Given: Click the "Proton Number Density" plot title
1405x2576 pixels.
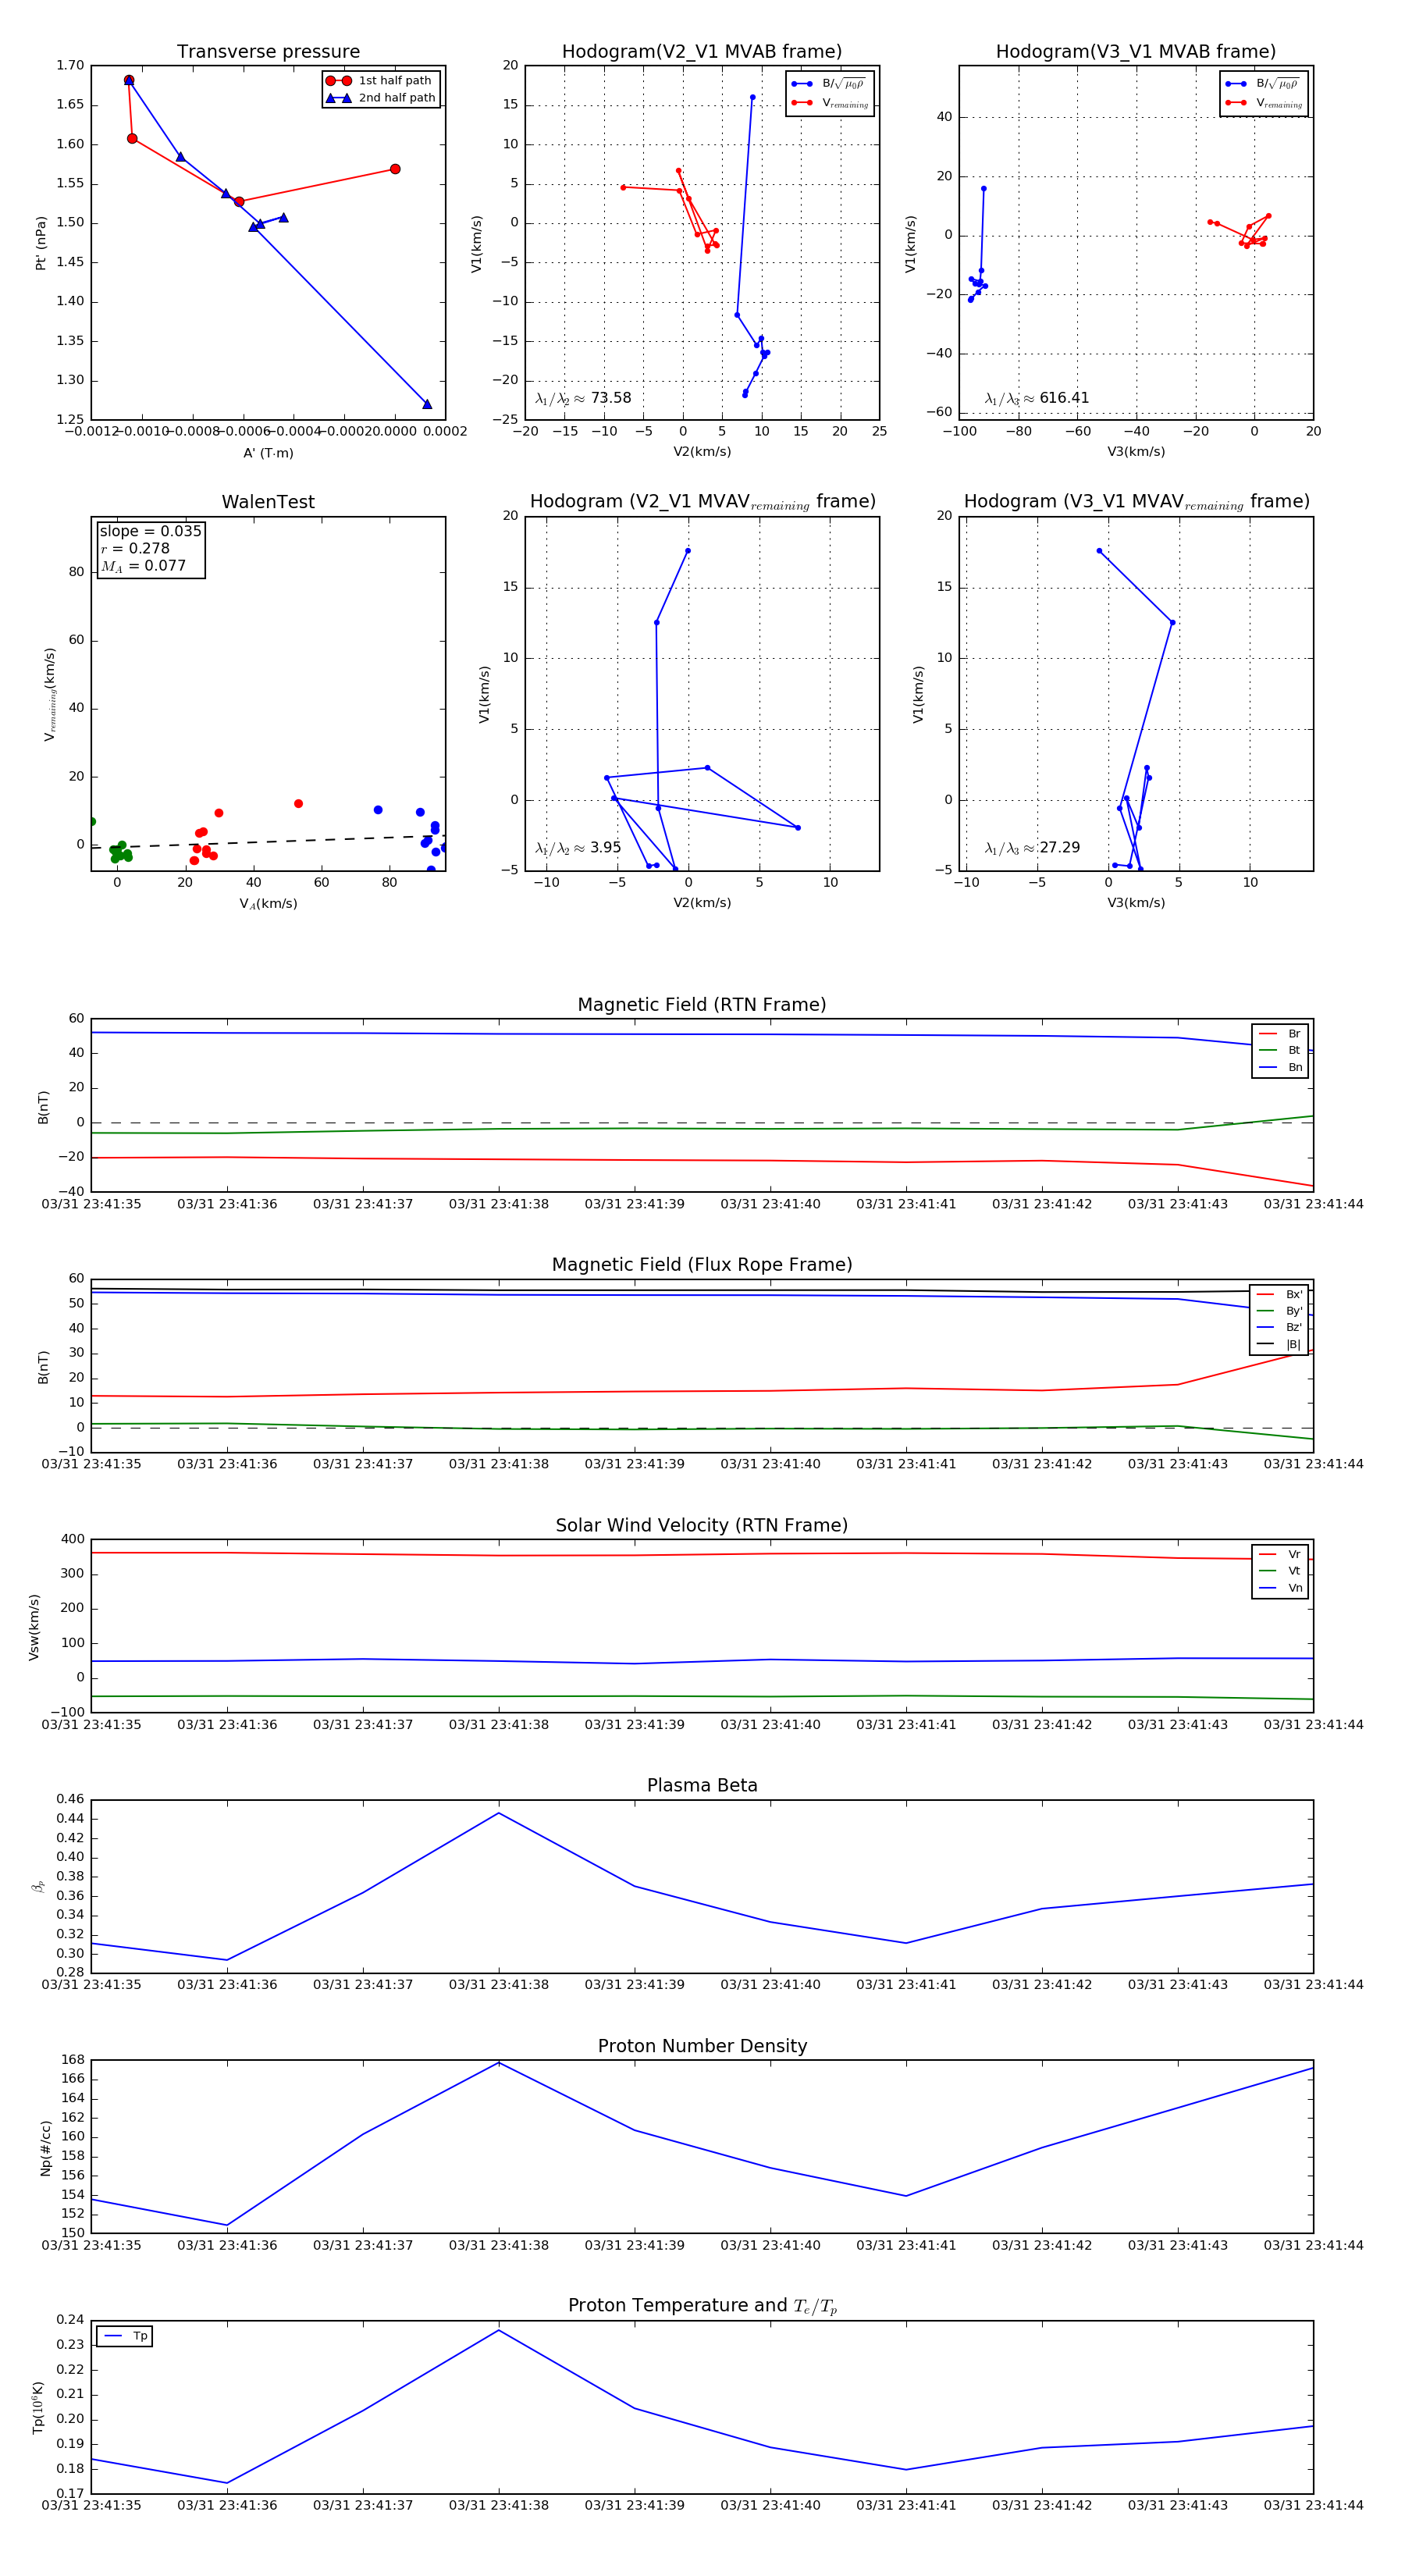Looking at the screenshot, I should tap(702, 2046).
